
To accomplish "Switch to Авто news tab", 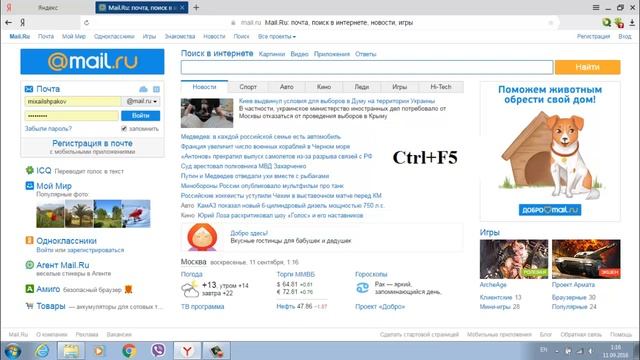I will (x=287, y=87).
